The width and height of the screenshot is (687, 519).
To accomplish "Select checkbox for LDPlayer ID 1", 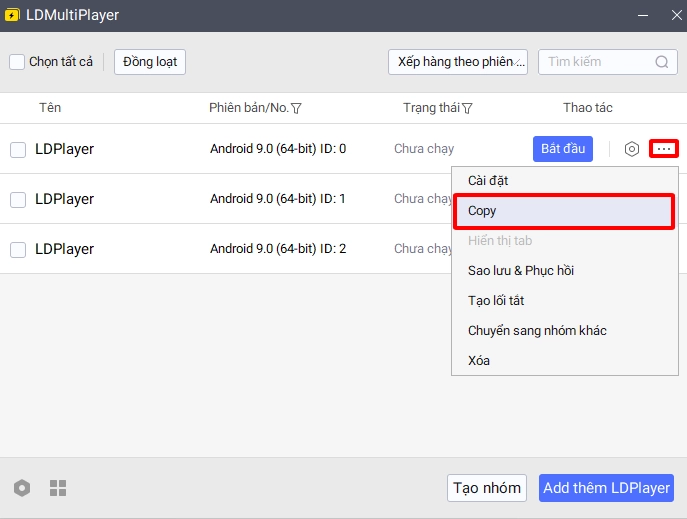I will 18,199.
